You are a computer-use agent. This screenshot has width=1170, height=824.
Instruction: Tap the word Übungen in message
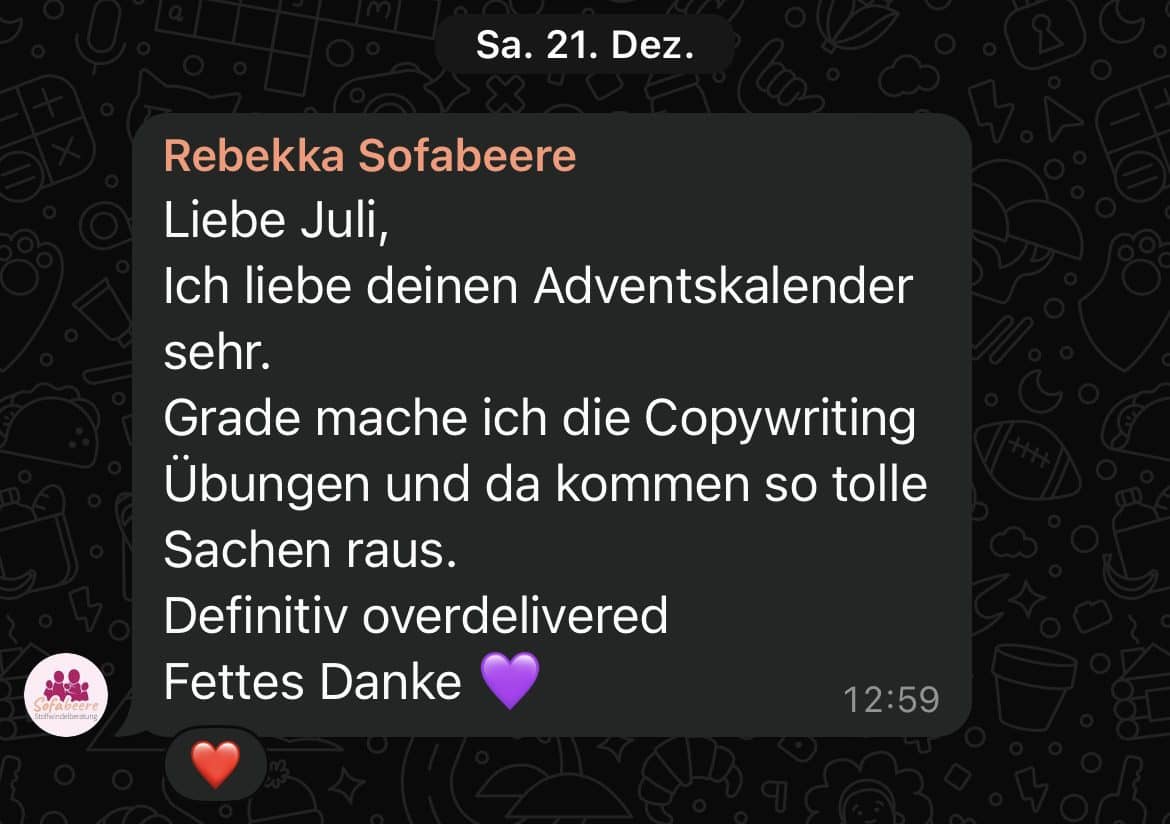pyautogui.click(x=266, y=483)
